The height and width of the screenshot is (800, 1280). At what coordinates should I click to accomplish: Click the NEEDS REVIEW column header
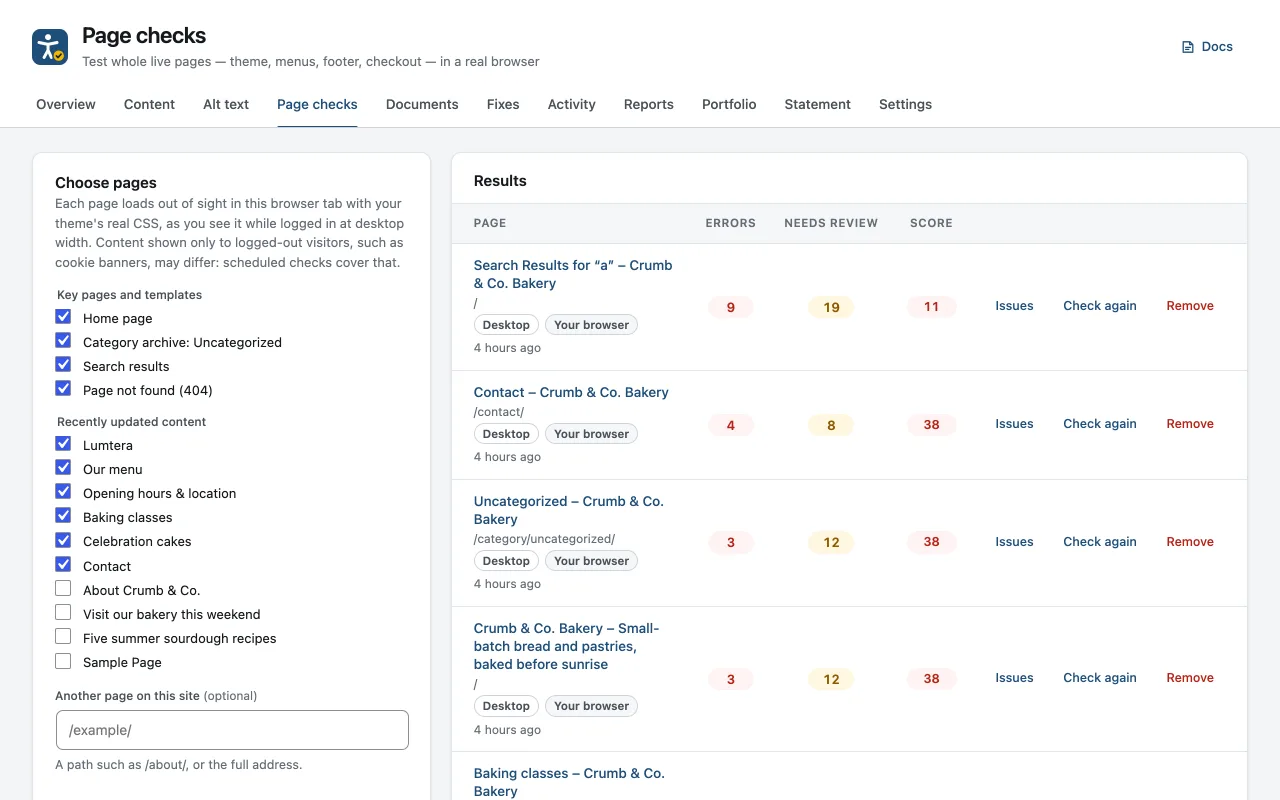[x=831, y=223]
